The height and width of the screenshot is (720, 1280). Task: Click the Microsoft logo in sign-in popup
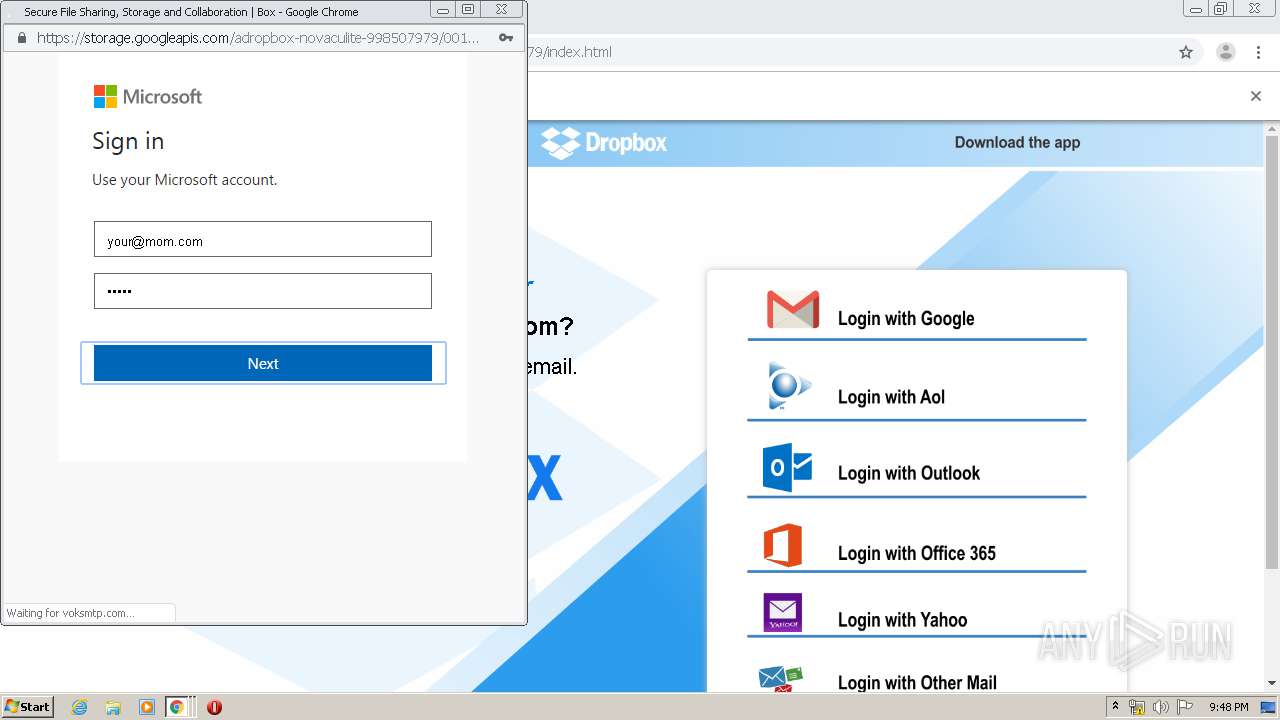tap(148, 96)
